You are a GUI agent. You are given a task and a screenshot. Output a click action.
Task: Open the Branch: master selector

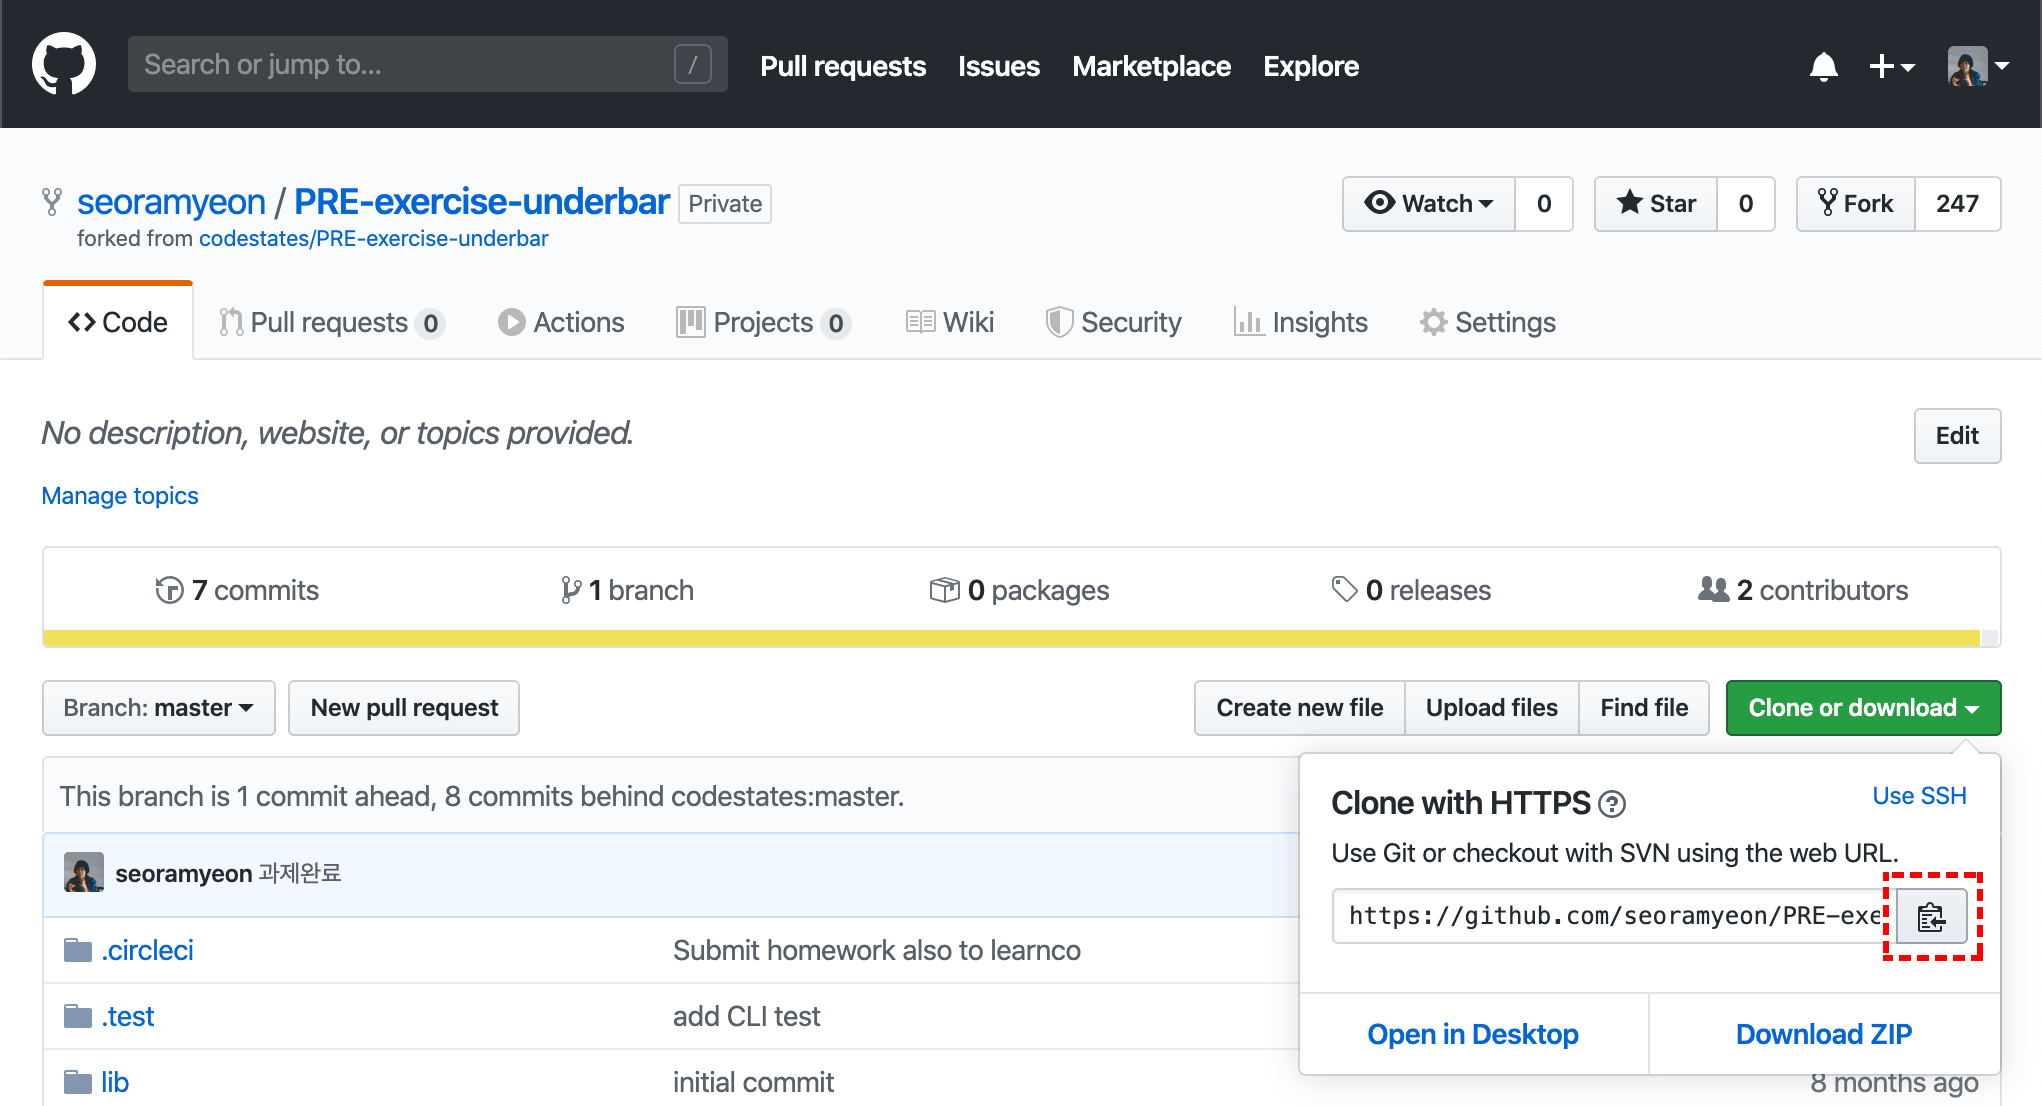pyautogui.click(x=158, y=708)
